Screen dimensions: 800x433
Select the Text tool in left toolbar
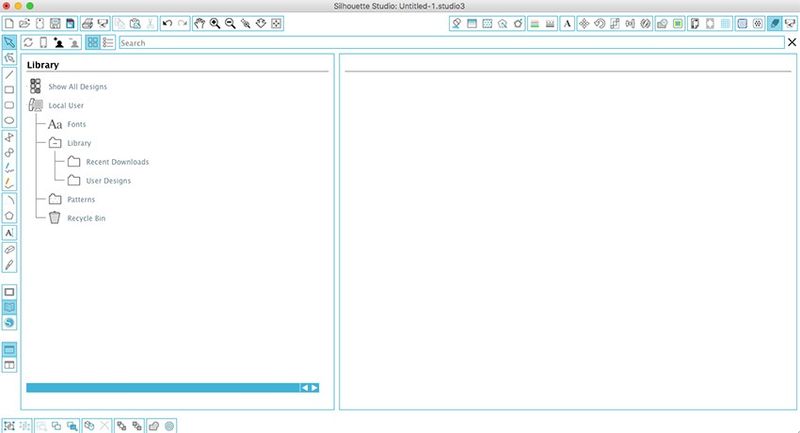[x=9, y=233]
